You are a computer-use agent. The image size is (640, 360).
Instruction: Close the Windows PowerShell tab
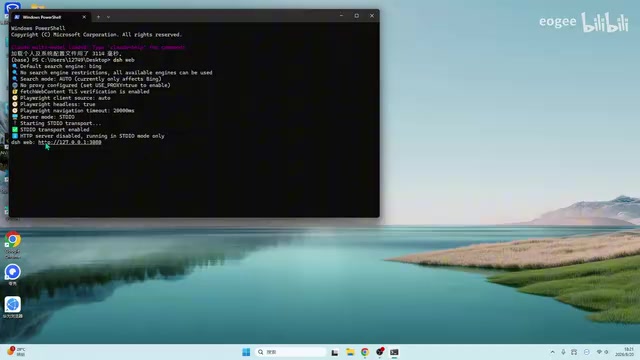coord(84,17)
